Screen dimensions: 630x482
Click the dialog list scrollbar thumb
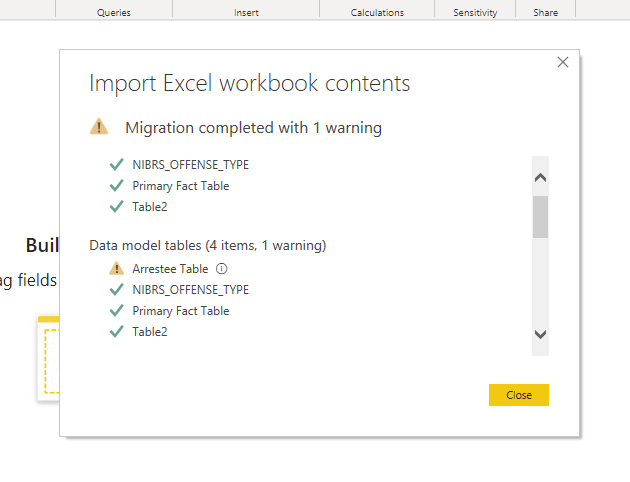(540, 217)
